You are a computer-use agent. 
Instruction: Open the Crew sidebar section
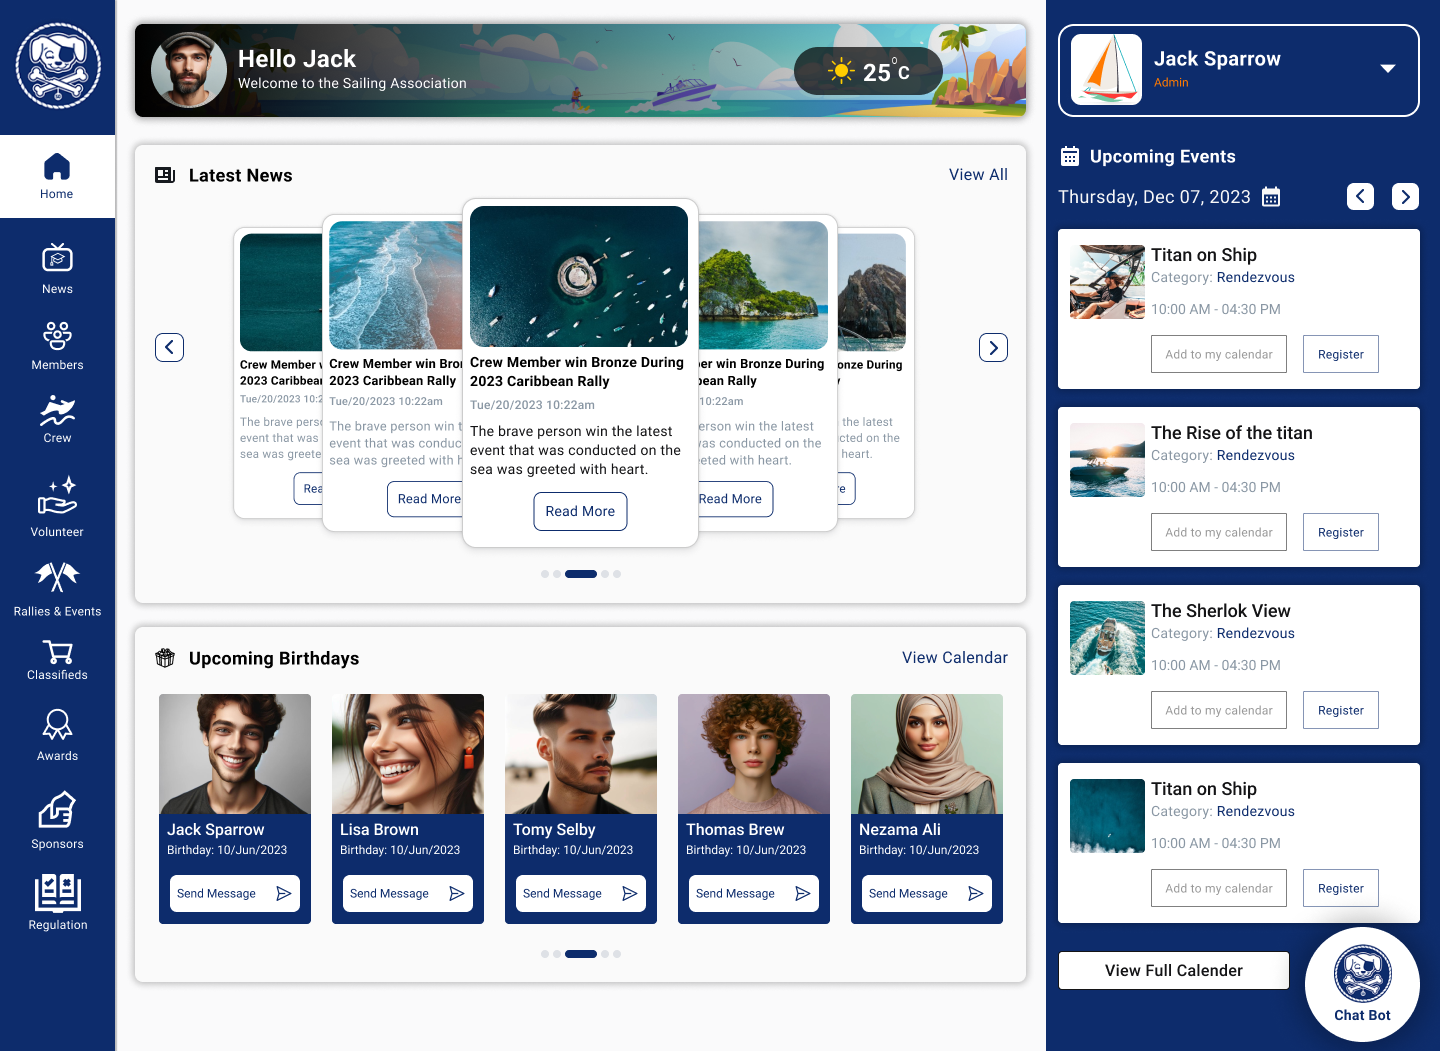[x=57, y=419]
